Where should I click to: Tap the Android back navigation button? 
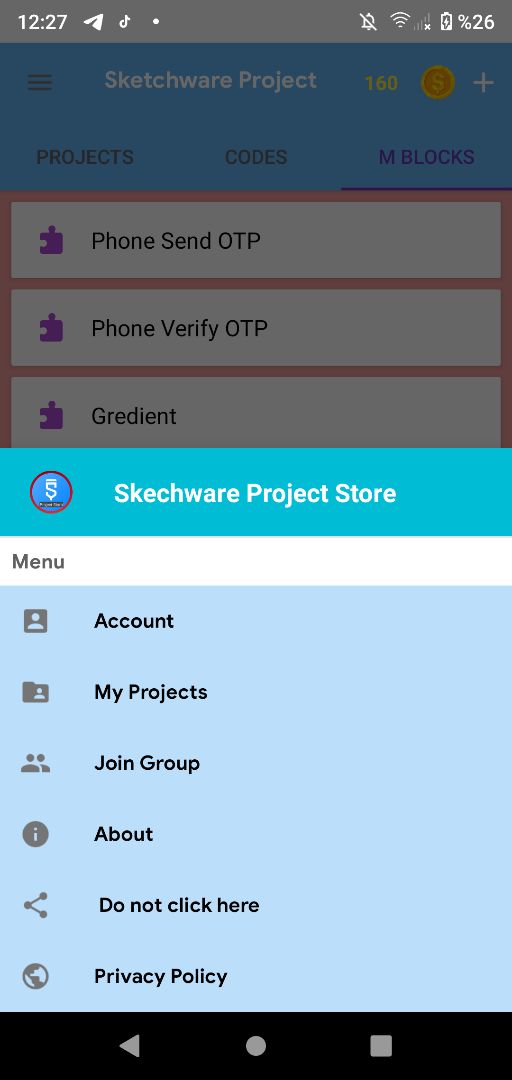pyautogui.click(x=130, y=1045)
